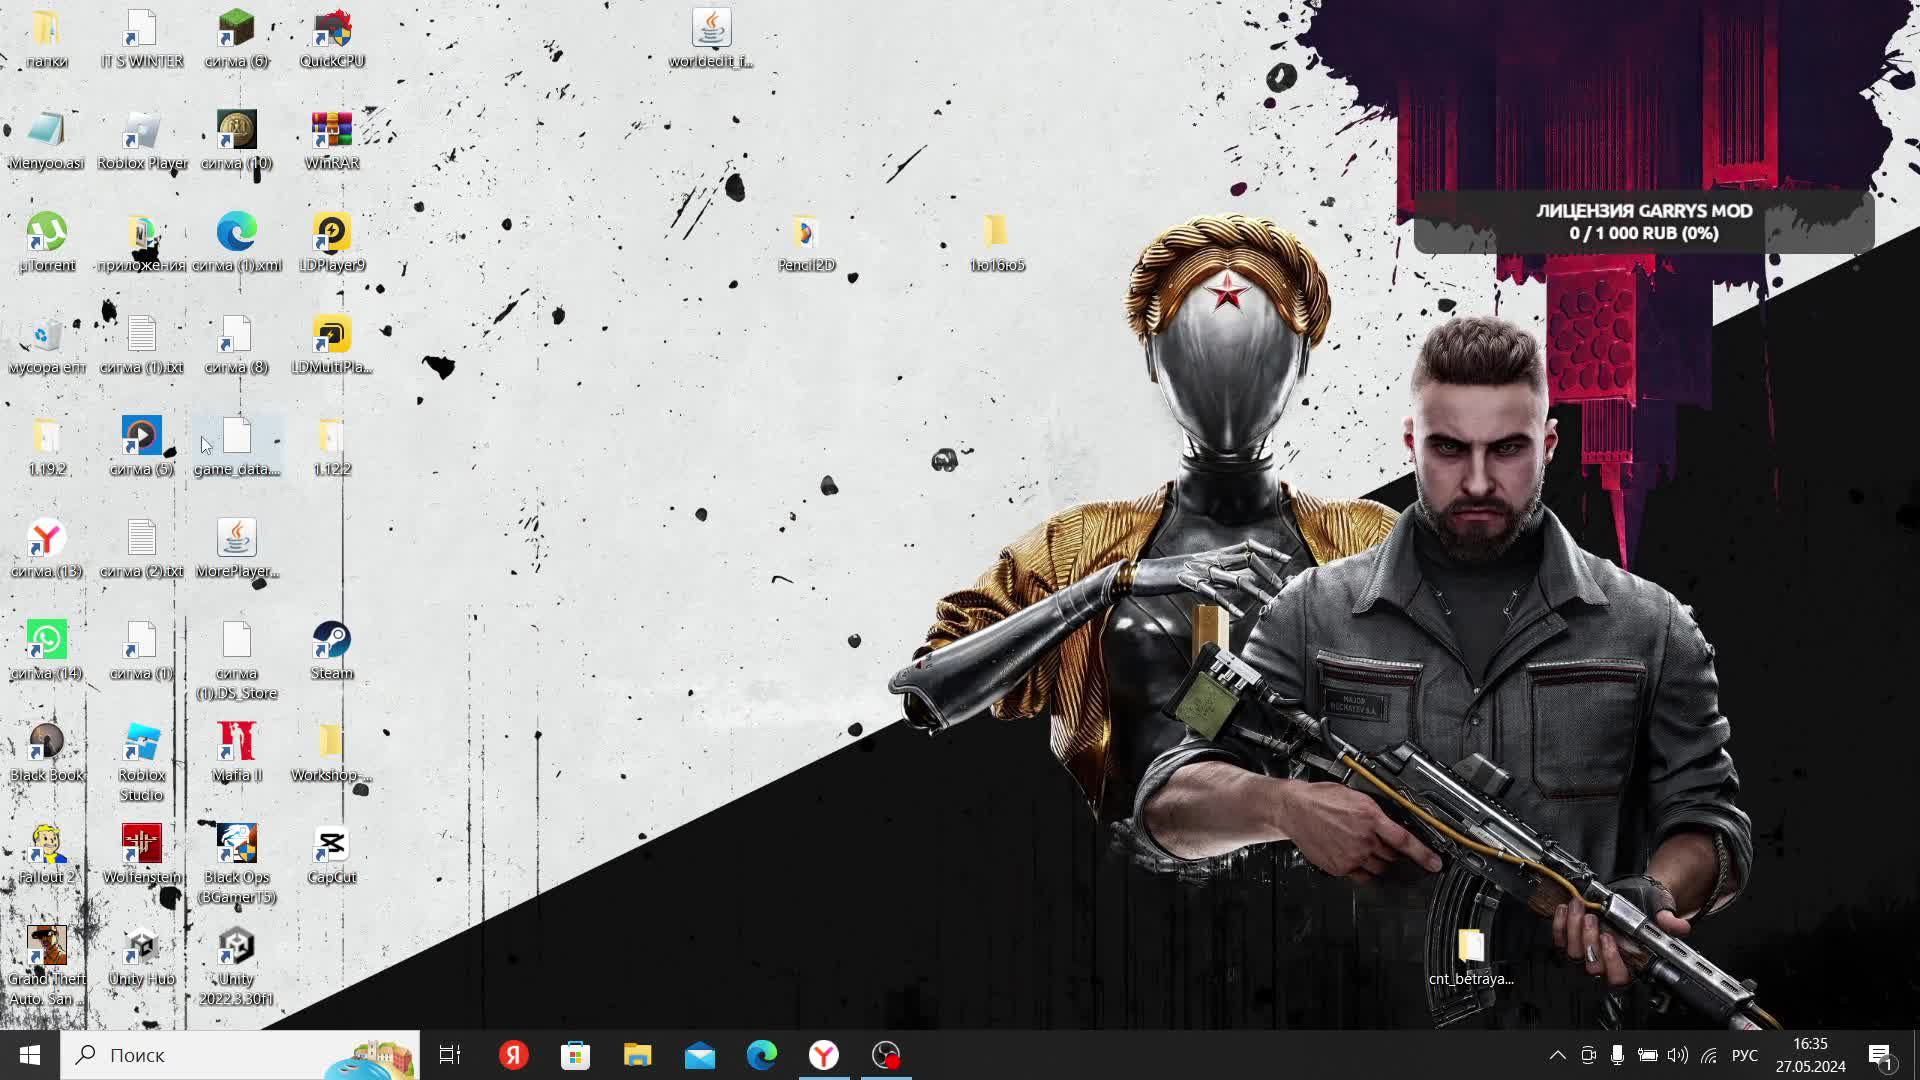The height and width of the screenshot is (1080, 1920).
Task: Select the 1.19.2 folder
Action: [x=47, y=448]
